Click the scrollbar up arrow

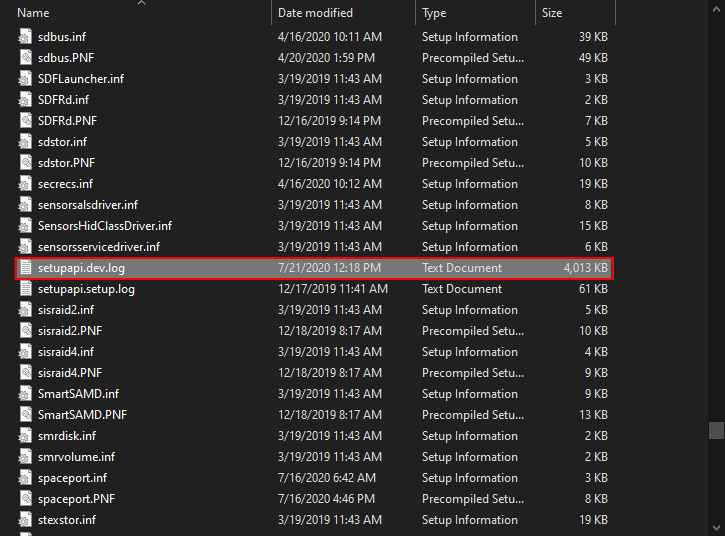[x=716, y=9]
